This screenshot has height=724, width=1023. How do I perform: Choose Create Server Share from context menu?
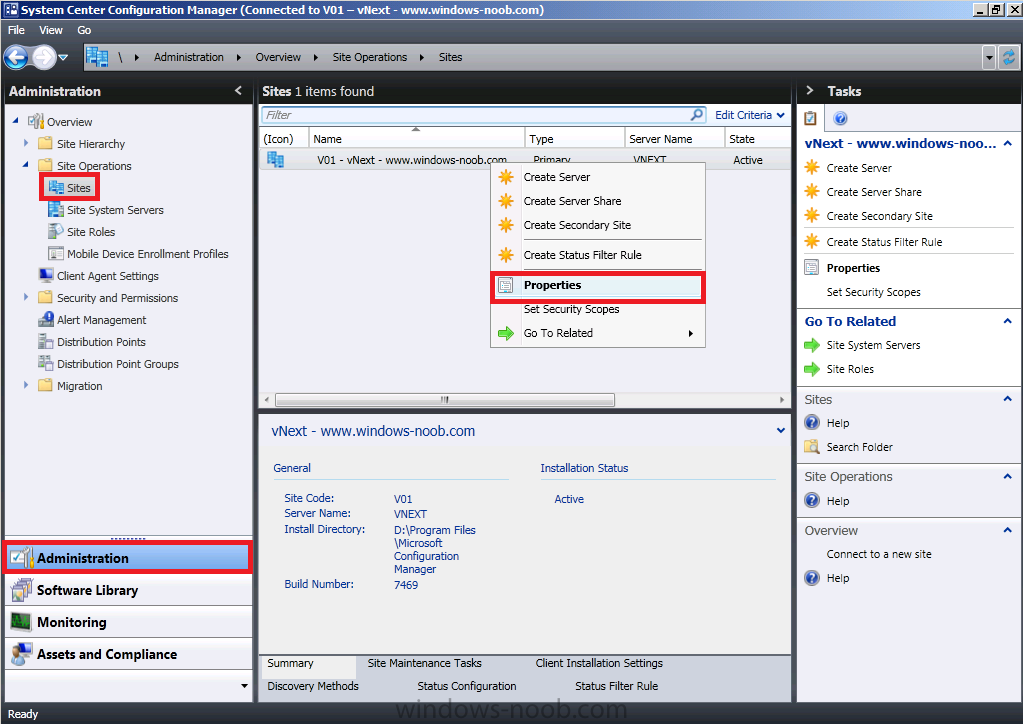click(x=598, y=201)
